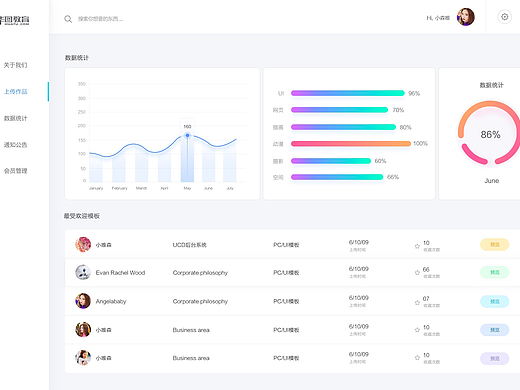
Task: Click the May data point on line chart
Action: (187, 135)
